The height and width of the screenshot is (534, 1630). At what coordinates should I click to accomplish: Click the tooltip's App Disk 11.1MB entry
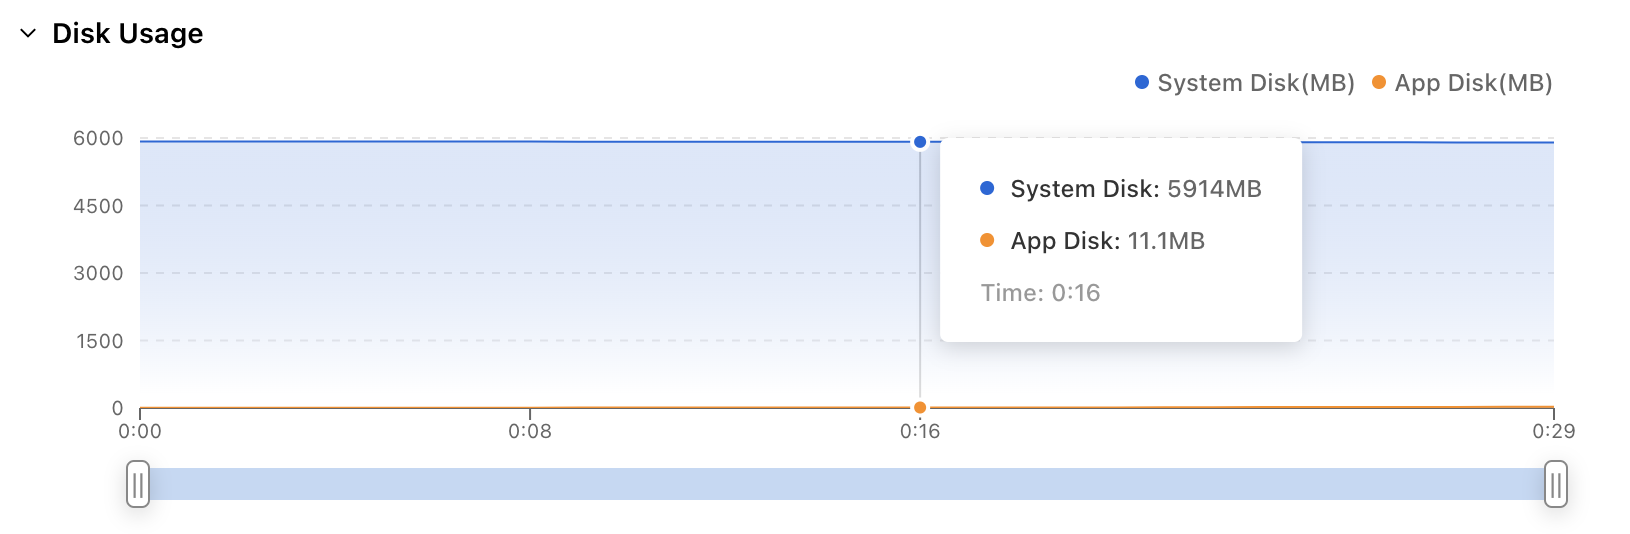(1107, 241)
